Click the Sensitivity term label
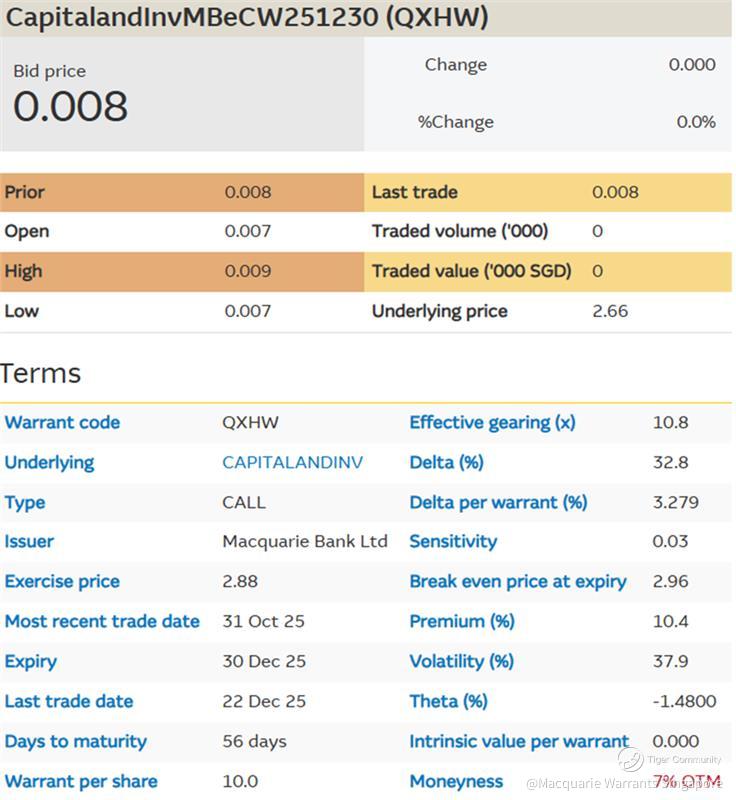The width and height of the screenshot is (736, 800). pos(452,541)
